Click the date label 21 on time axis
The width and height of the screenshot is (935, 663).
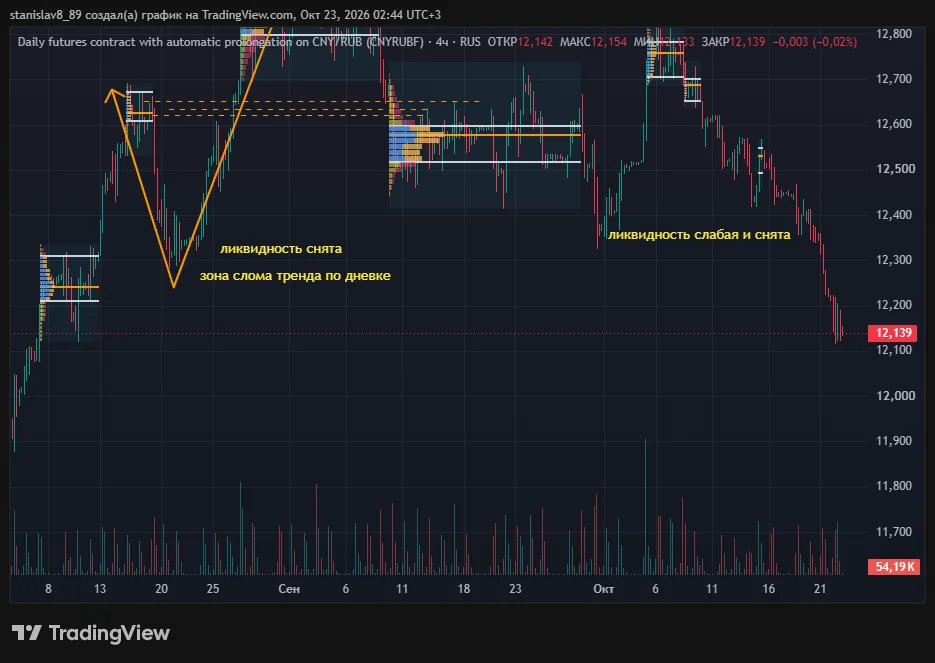tap(821, 589)
